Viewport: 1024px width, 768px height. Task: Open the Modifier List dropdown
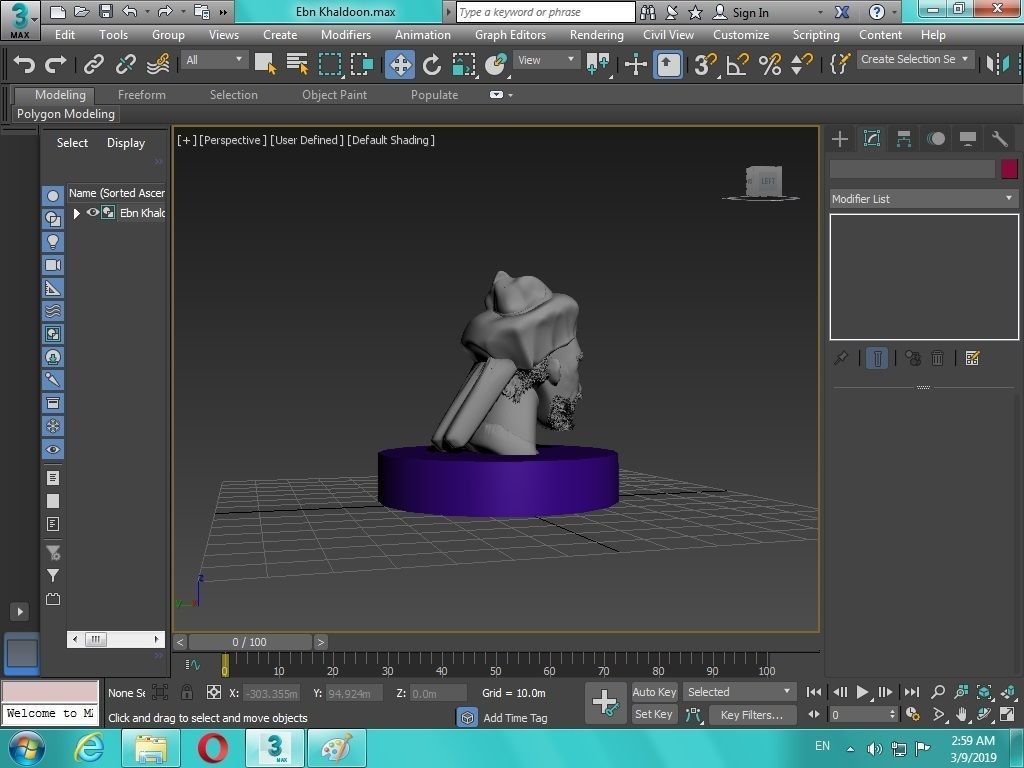coord(923,199)
